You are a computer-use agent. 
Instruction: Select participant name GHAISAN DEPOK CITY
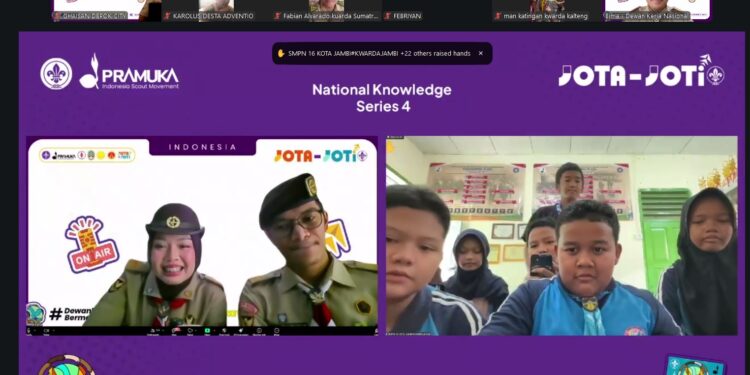coord(94,16)
